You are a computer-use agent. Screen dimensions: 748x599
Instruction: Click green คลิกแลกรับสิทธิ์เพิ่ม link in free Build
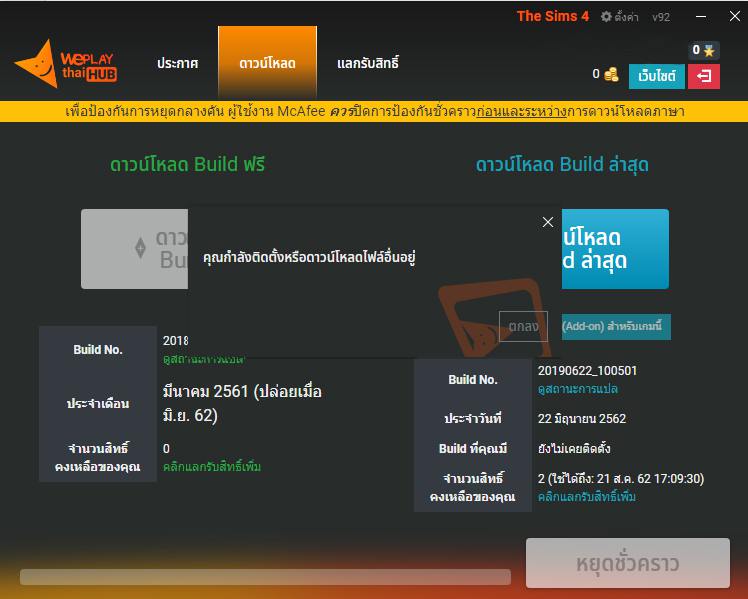coord(212,466)
